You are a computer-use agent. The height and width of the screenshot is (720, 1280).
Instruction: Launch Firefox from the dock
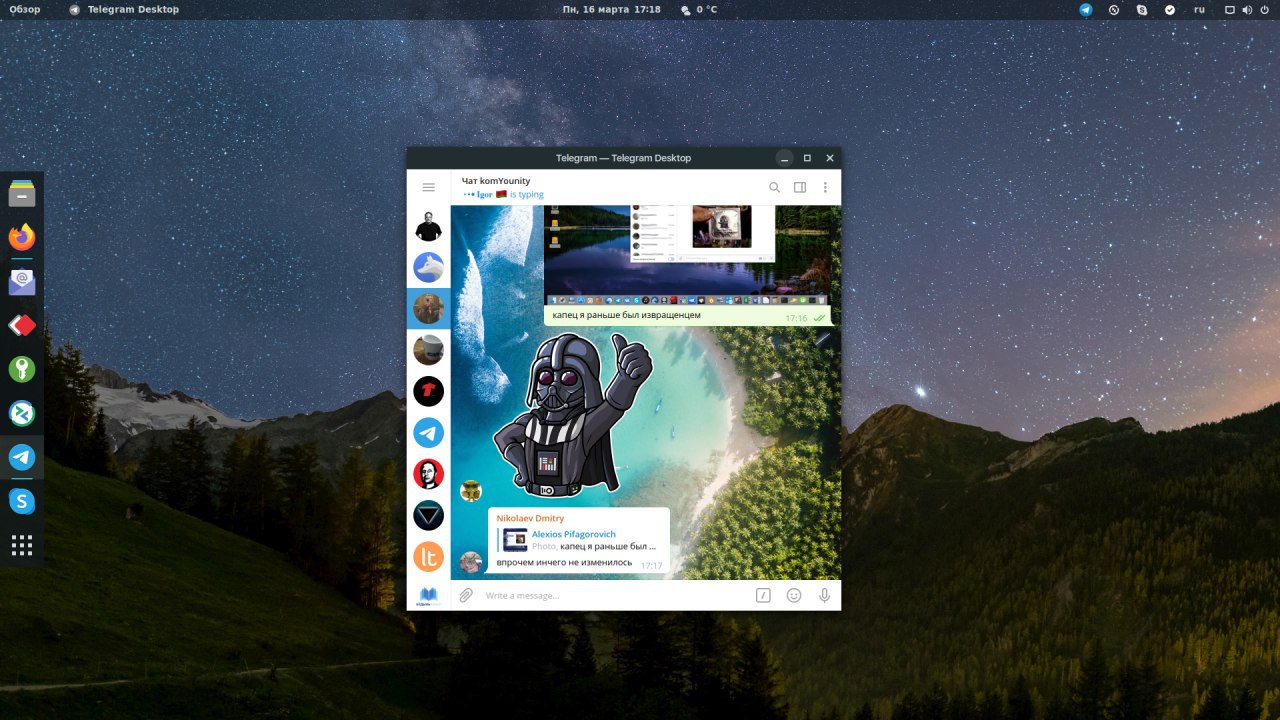coord(22,237)
